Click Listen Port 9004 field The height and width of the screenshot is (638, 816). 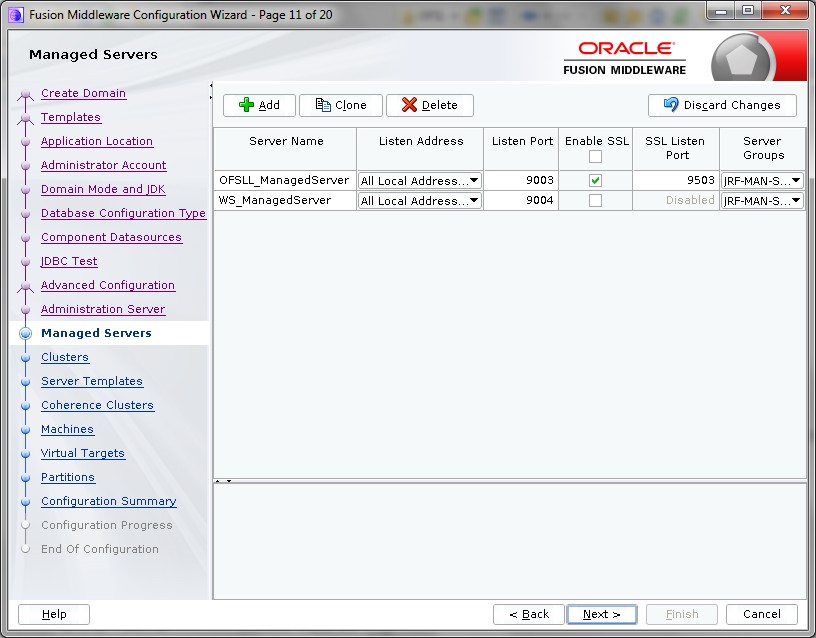click(521, 200)
